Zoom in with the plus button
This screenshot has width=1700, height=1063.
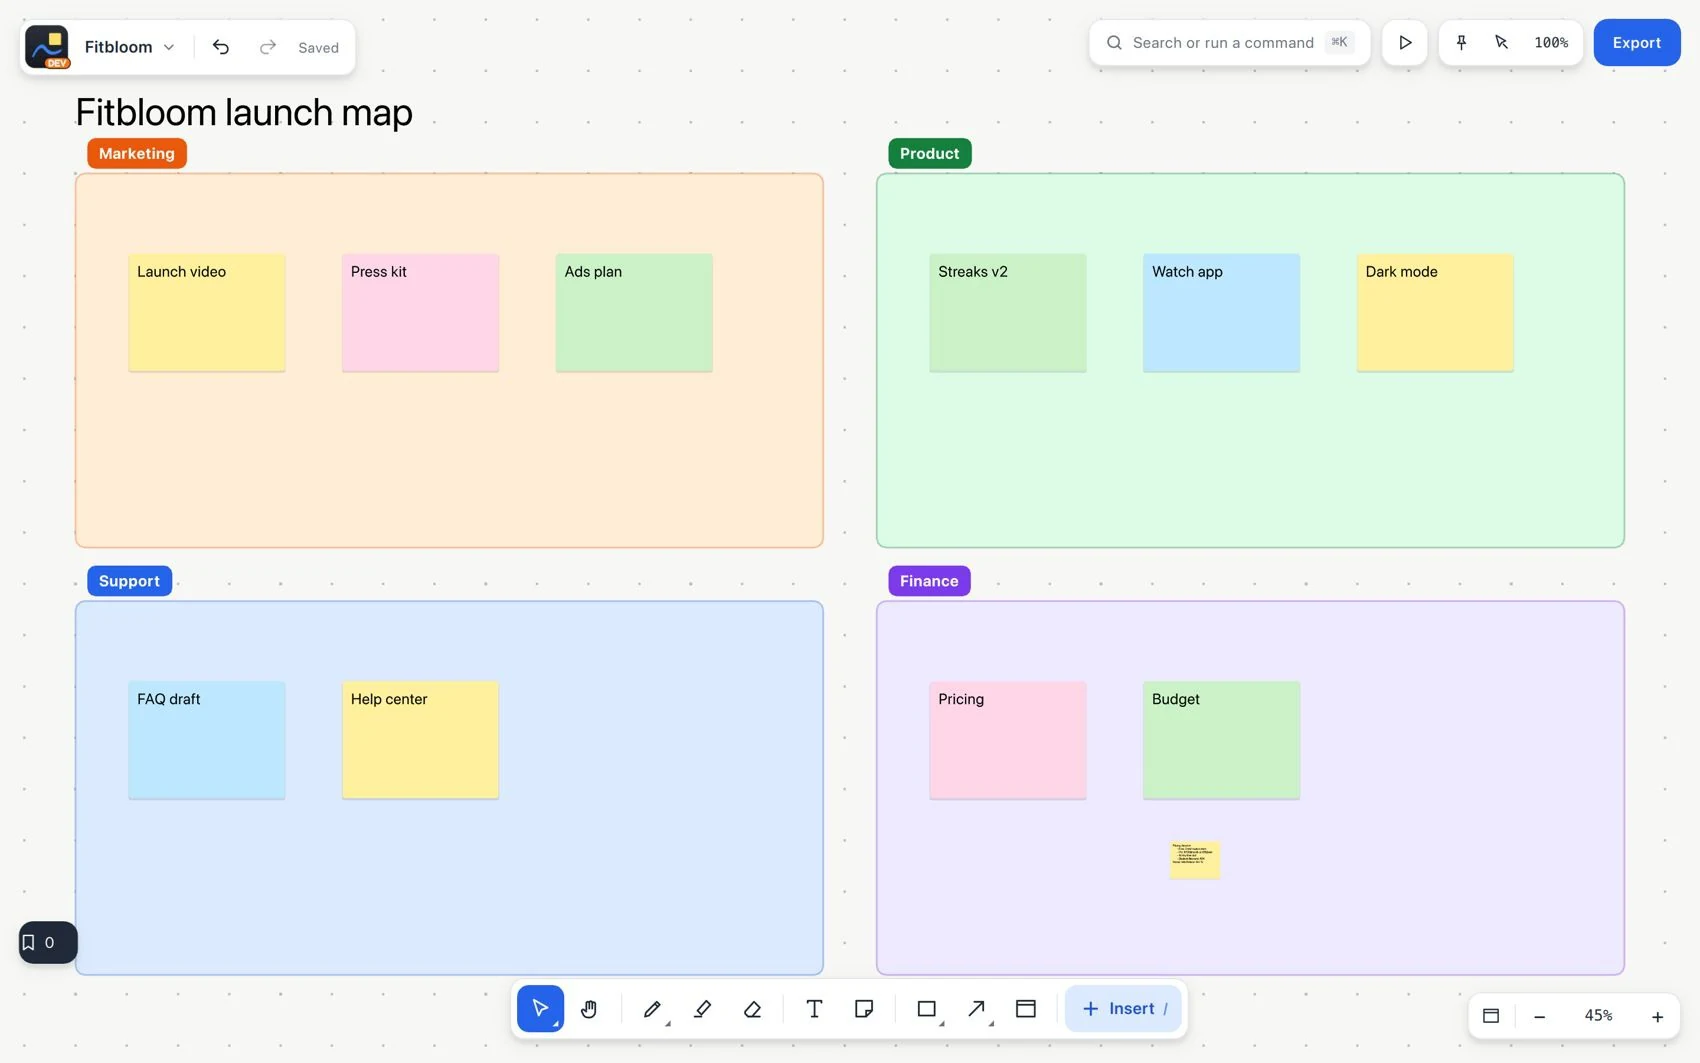pyautogui.click(x=1657, y=1016)
